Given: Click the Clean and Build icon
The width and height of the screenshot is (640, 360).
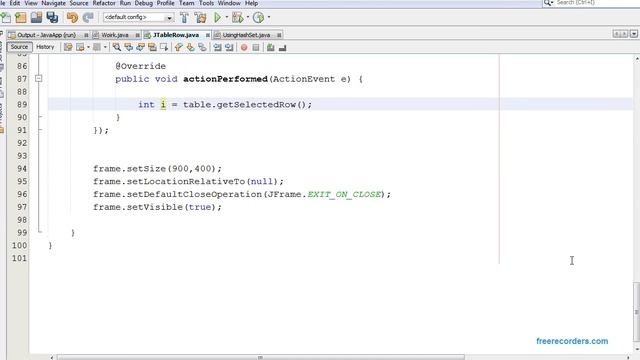Looking at the screenshot, I should pyautogui.click(x=200, y=18).
